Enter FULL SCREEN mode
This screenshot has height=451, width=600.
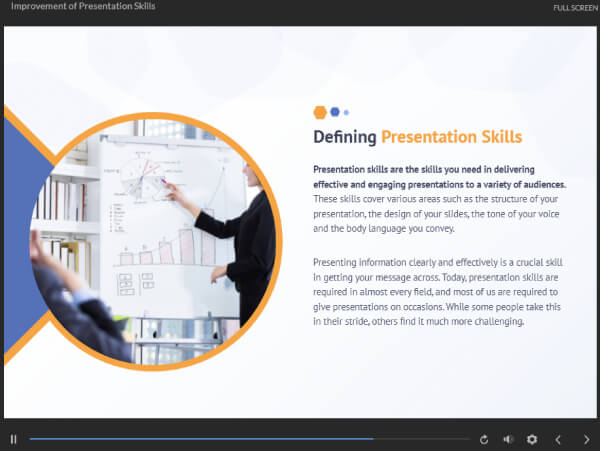576,8
